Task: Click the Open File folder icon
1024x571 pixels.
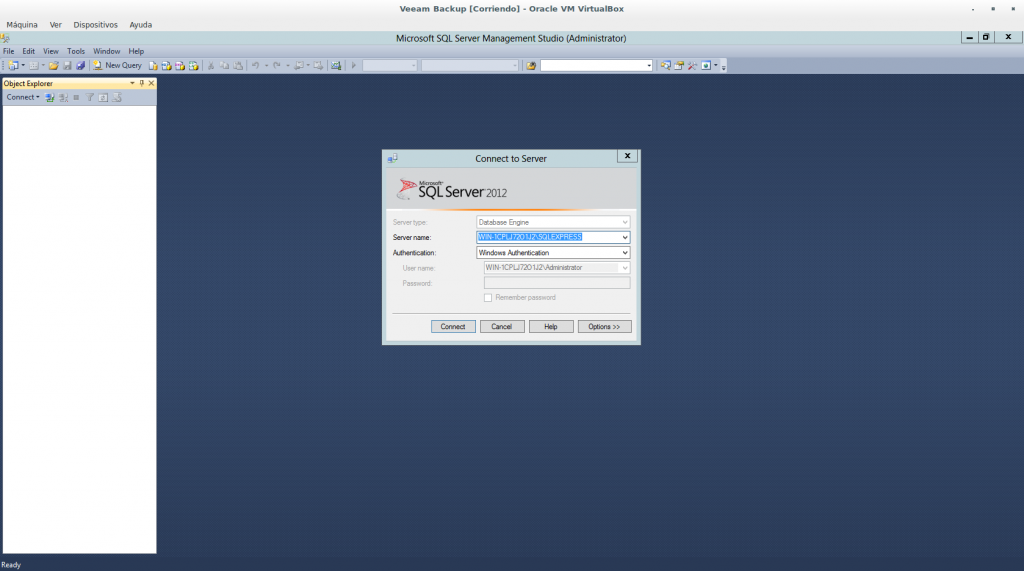Action: (54, 65)
